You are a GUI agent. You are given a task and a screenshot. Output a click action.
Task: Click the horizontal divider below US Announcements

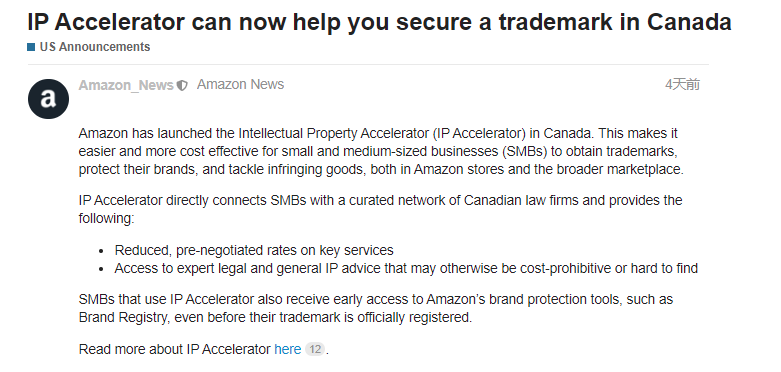click(368, 64)
